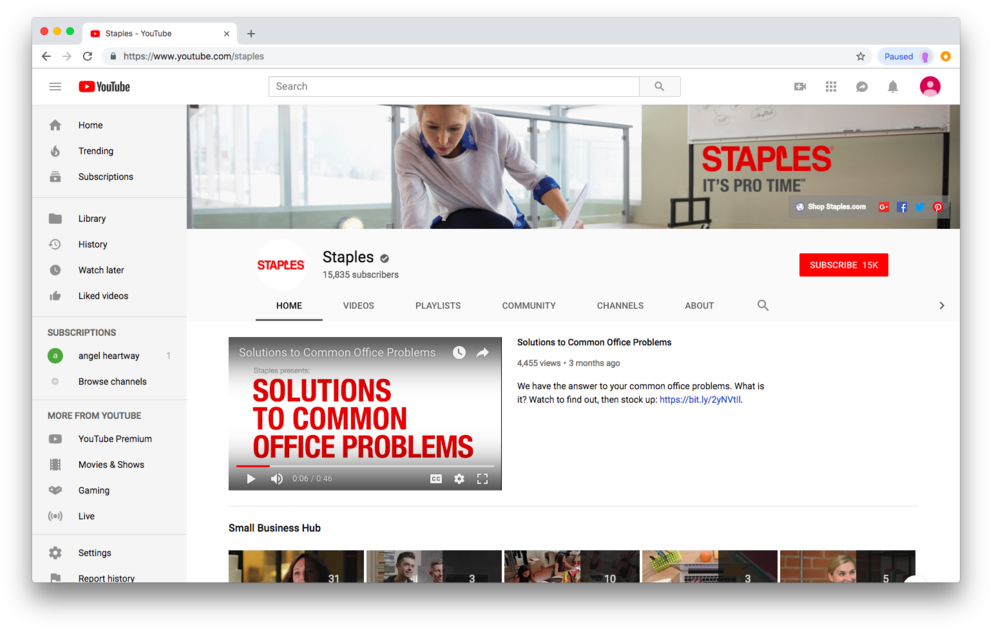Open Watch later in sidebar
Image resolution: width=991 pixels, height=630 pixels.
[109, 270]
